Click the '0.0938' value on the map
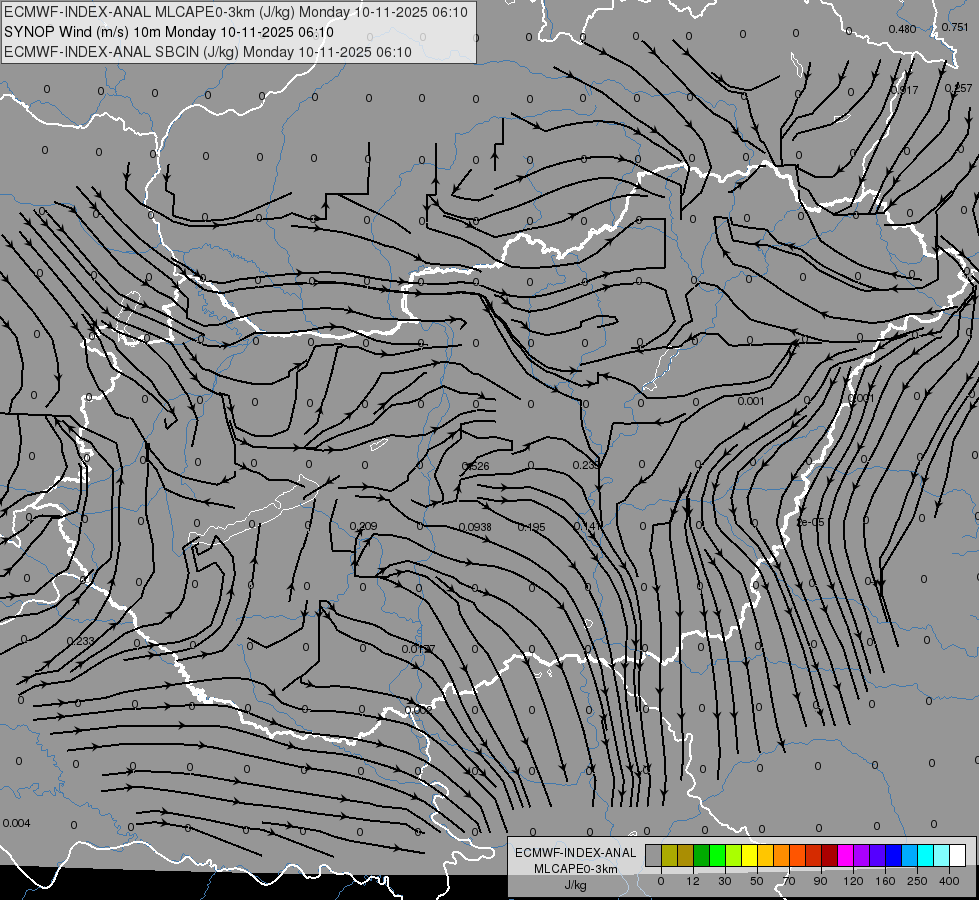Viewport: 979px width, 900px height. point(475,527)
